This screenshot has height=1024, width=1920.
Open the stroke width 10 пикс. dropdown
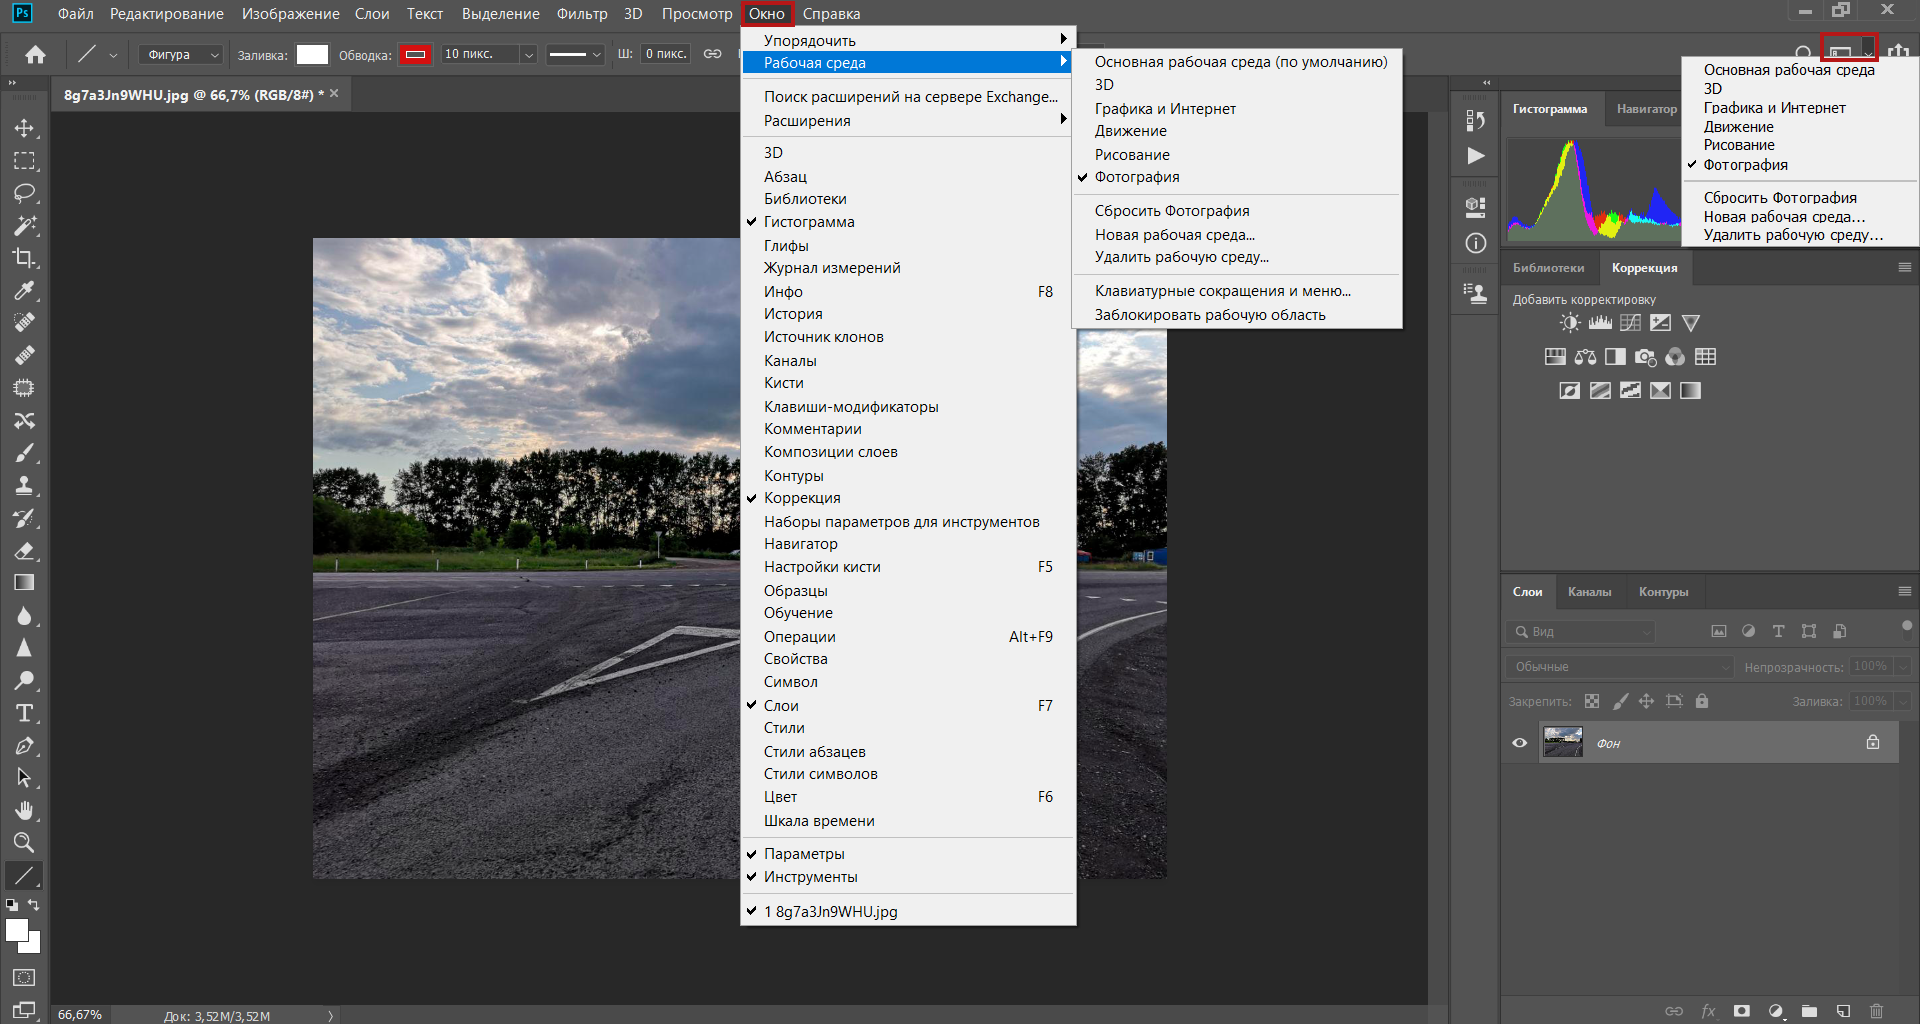tap(528, 55)
